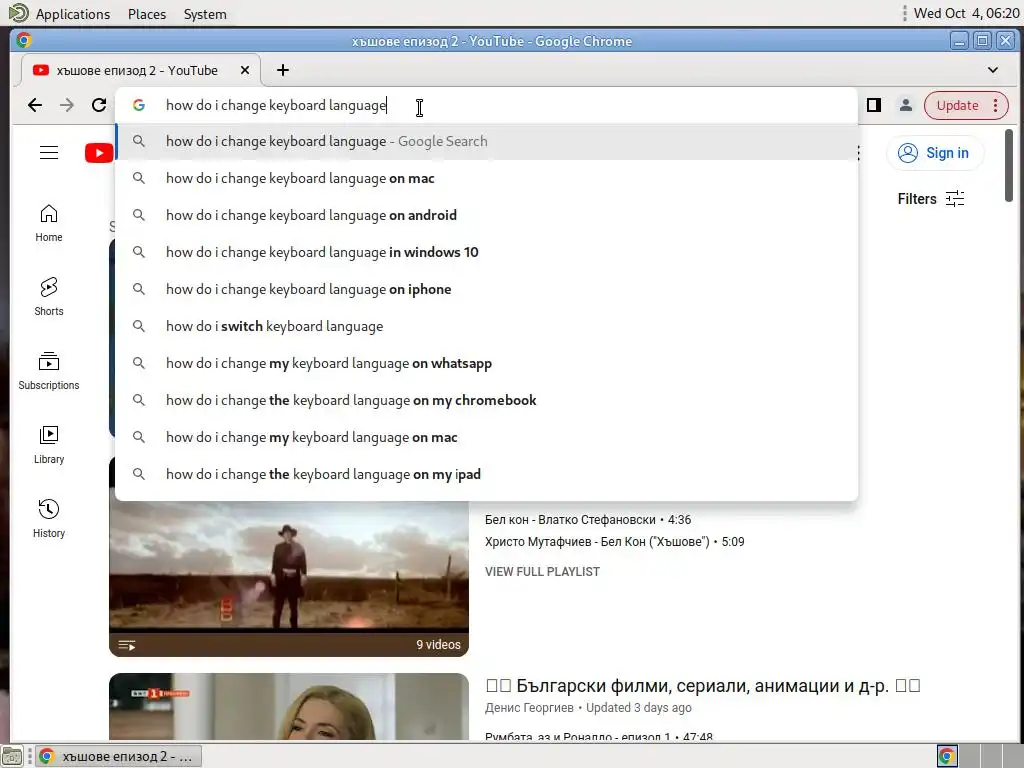Go to YouTube Home in sidebar
1024x768 pixels.
point(49,223)
